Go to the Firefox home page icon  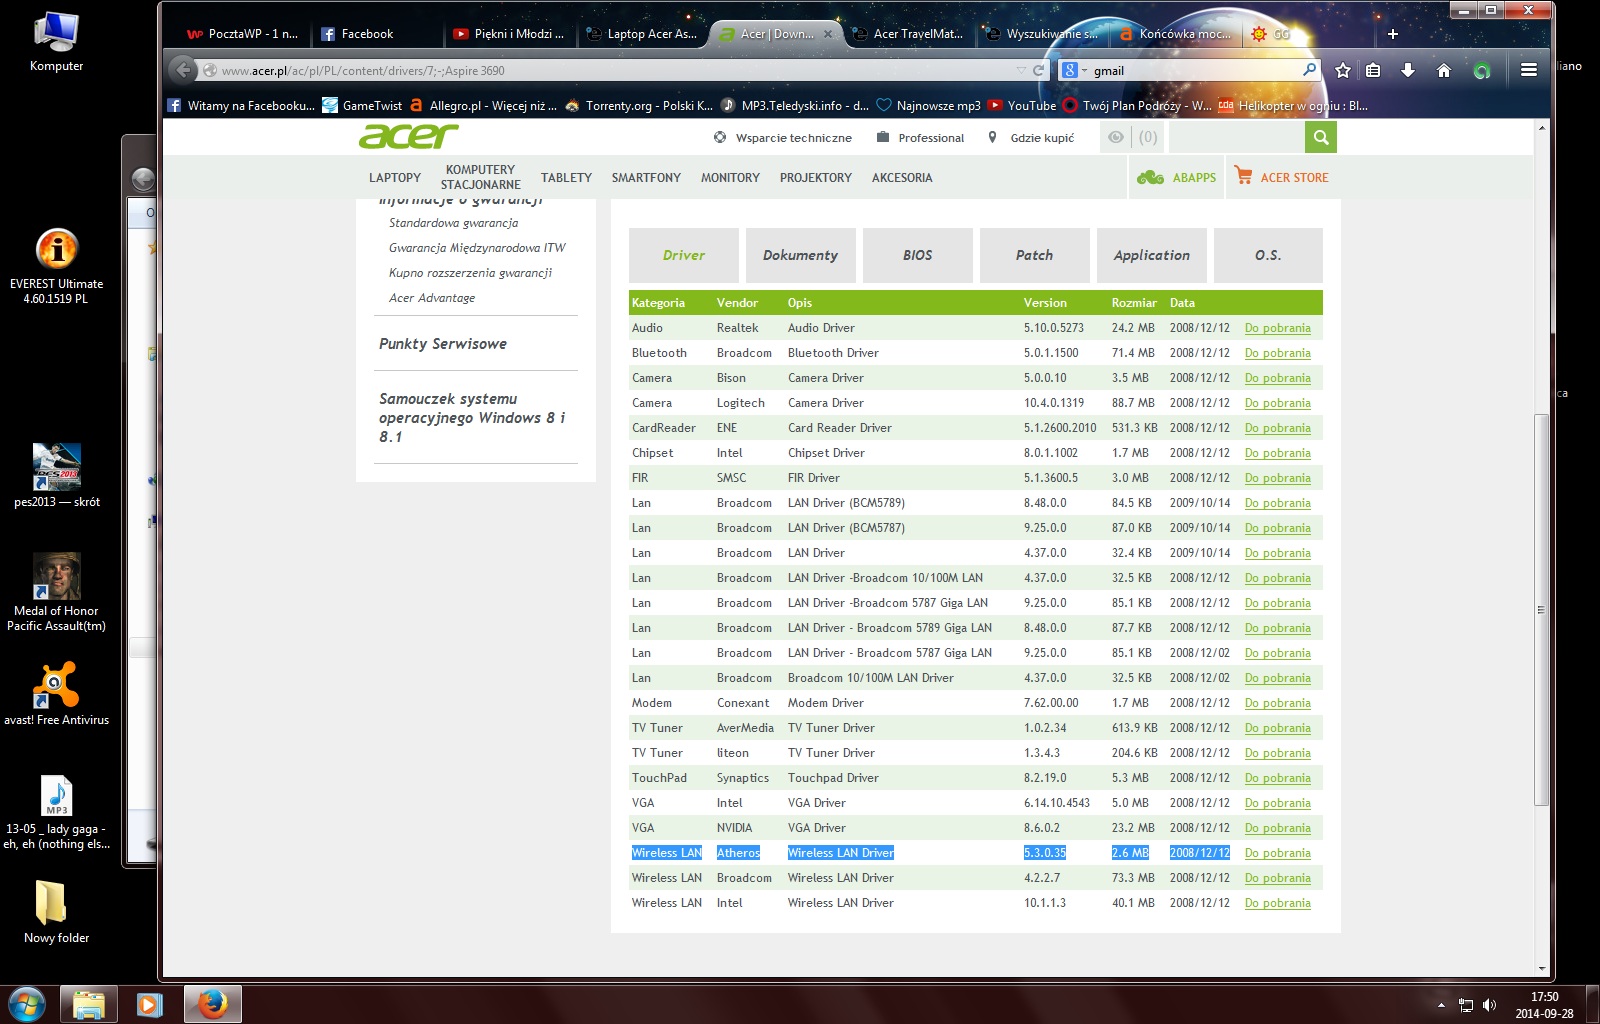(x=1443, y=70)
